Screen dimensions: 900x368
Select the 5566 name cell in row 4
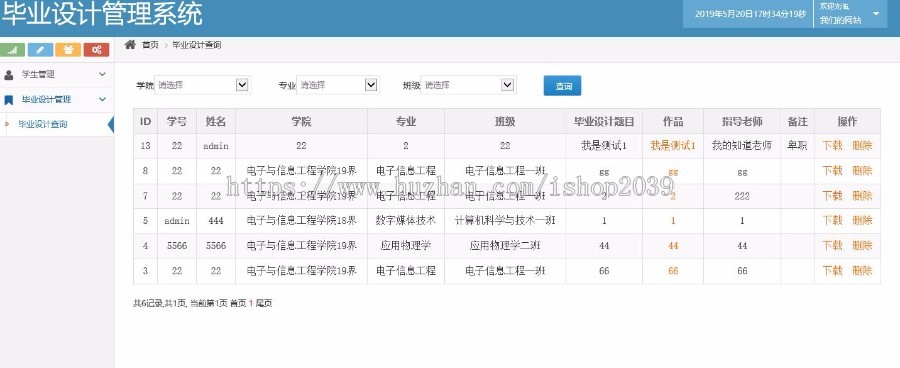tap(216, 246)
